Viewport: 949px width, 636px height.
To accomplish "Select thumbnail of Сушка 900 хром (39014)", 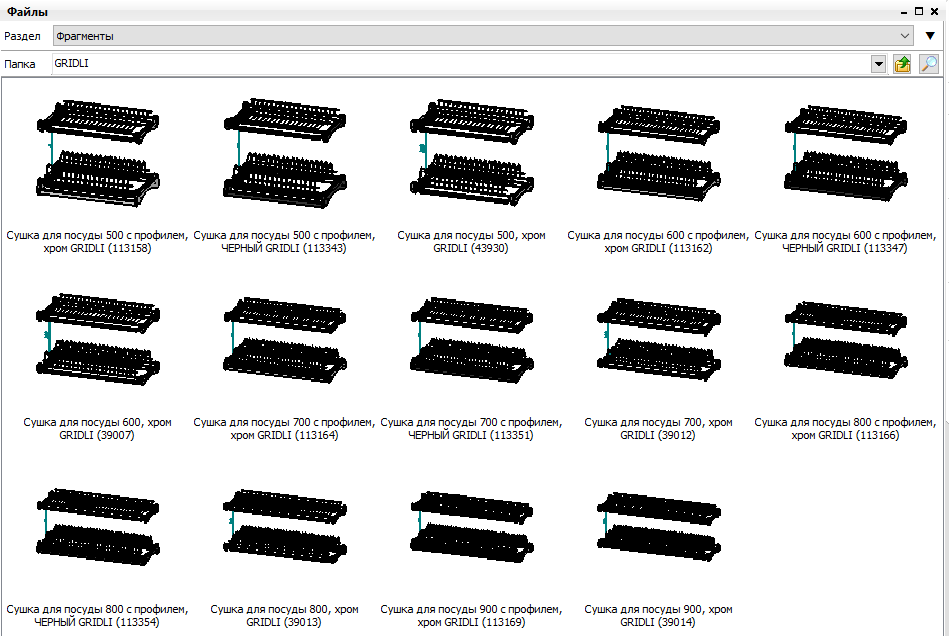I will [x=658, y=526].
